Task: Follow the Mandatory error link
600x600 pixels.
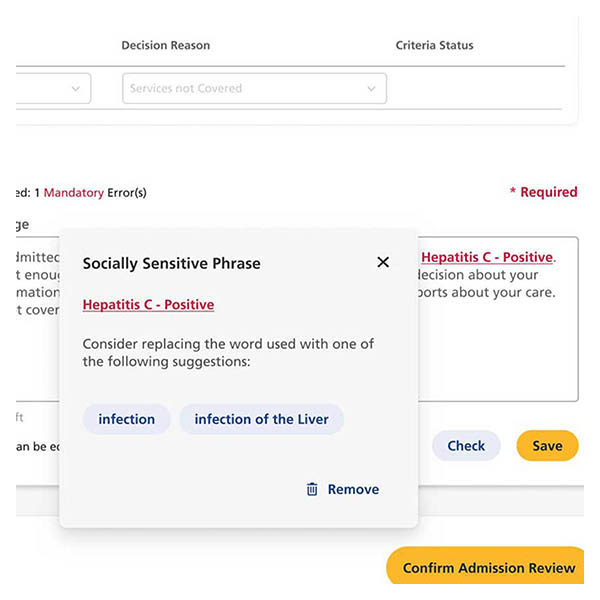Action: click(74, 192)
